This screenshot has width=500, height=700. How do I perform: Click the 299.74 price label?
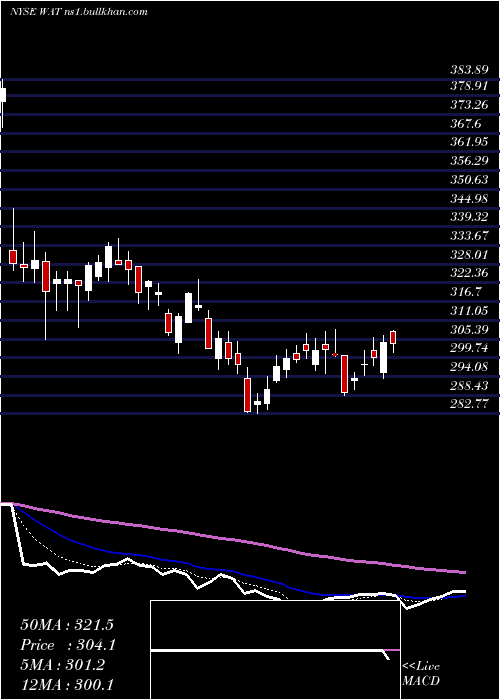click(469, 347)
